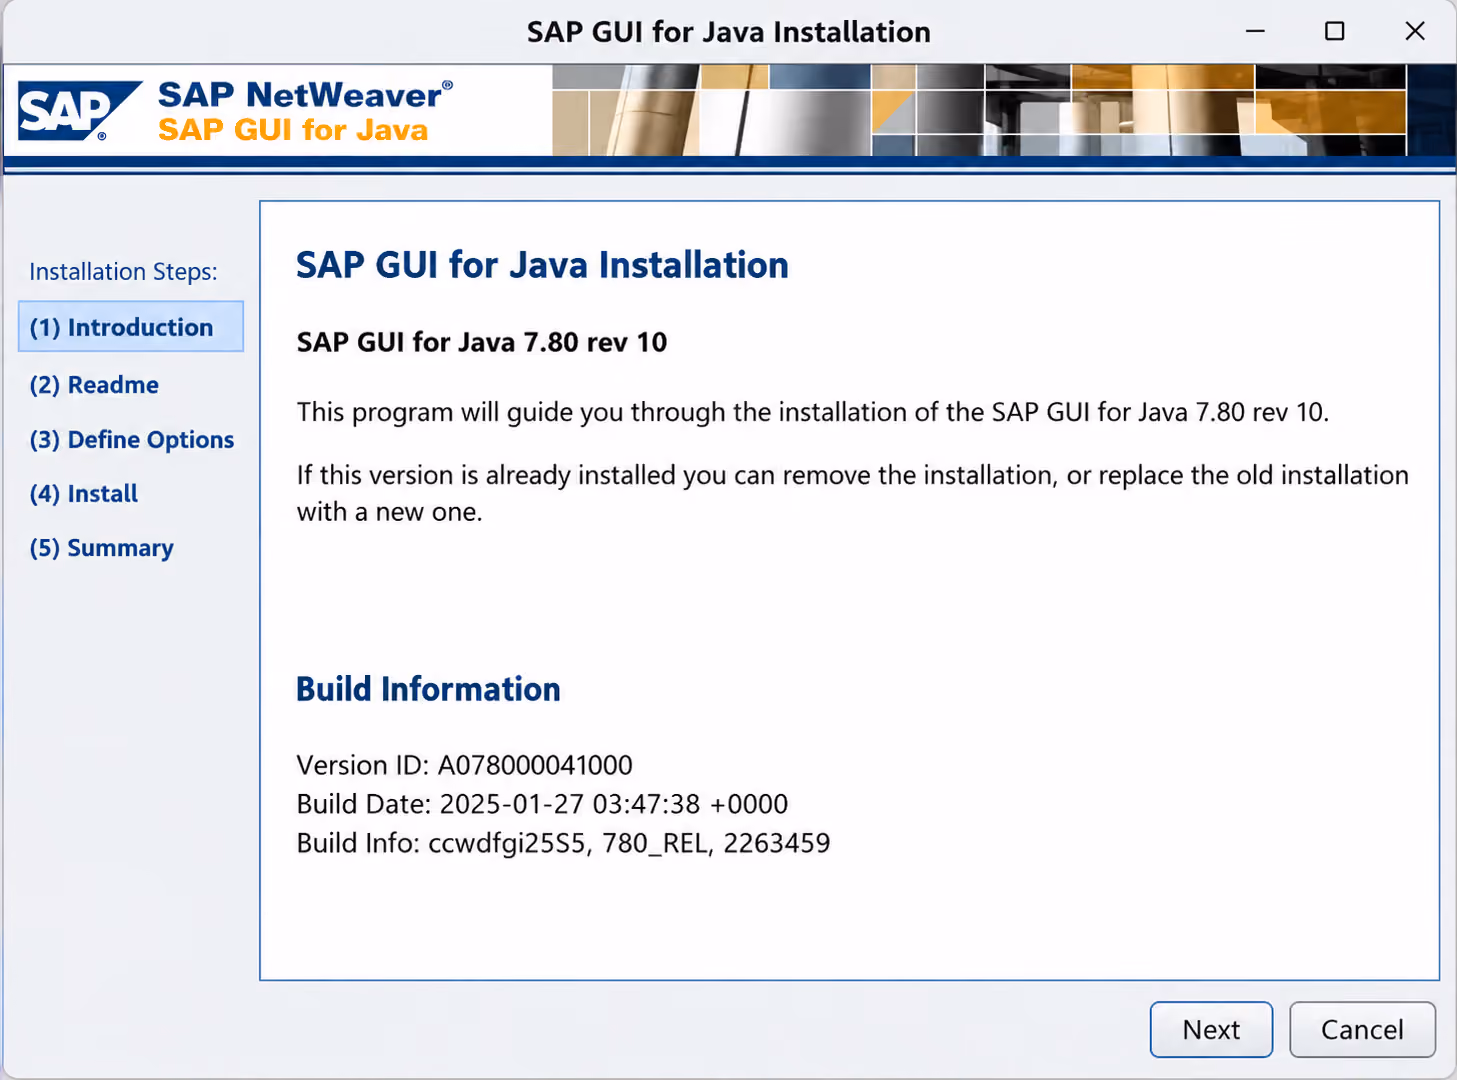Viewport: 1457px width, 1080px height.
Task: Click the orange 'SAP GUI for Java' banner subtitle
Action: tap(293, 130)
